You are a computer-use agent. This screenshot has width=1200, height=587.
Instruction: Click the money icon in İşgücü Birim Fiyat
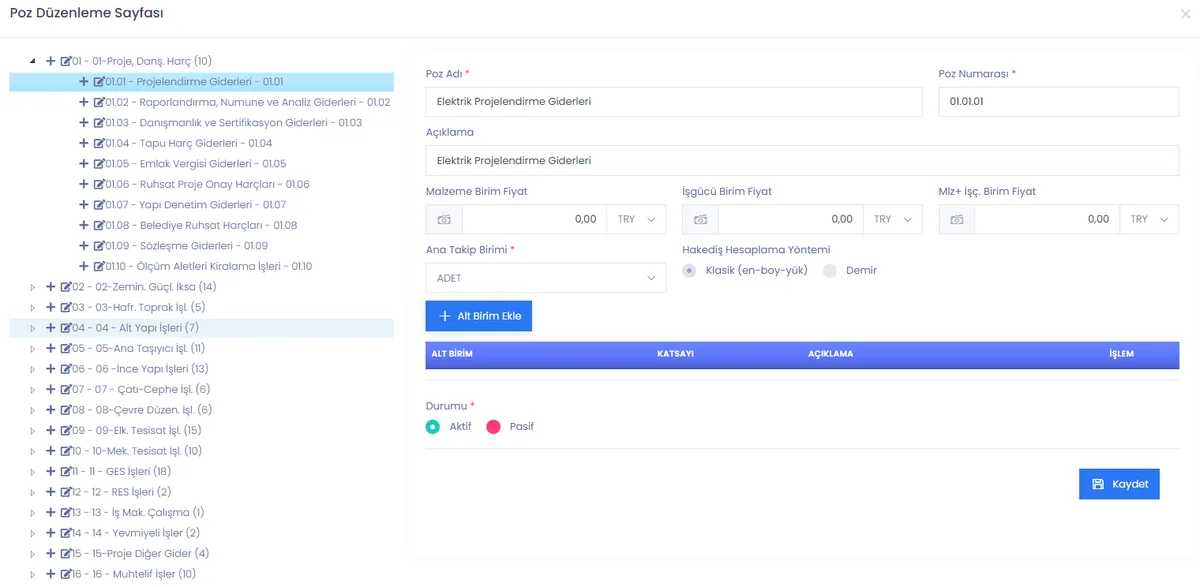700,219
